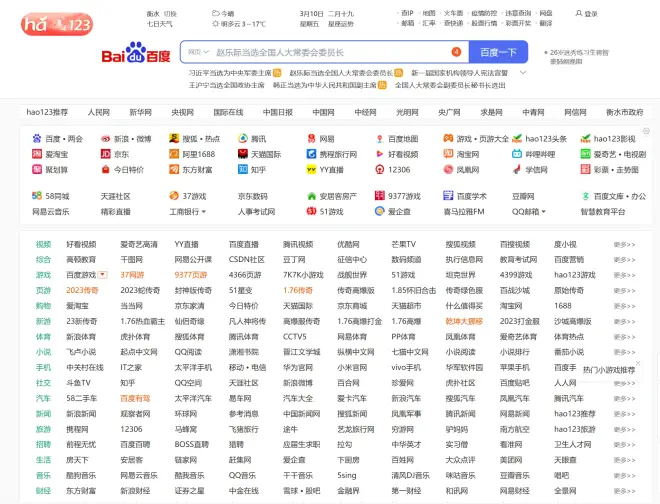
Task: Close the 热门小游戏推荐 popup
Action: (638, 363)
